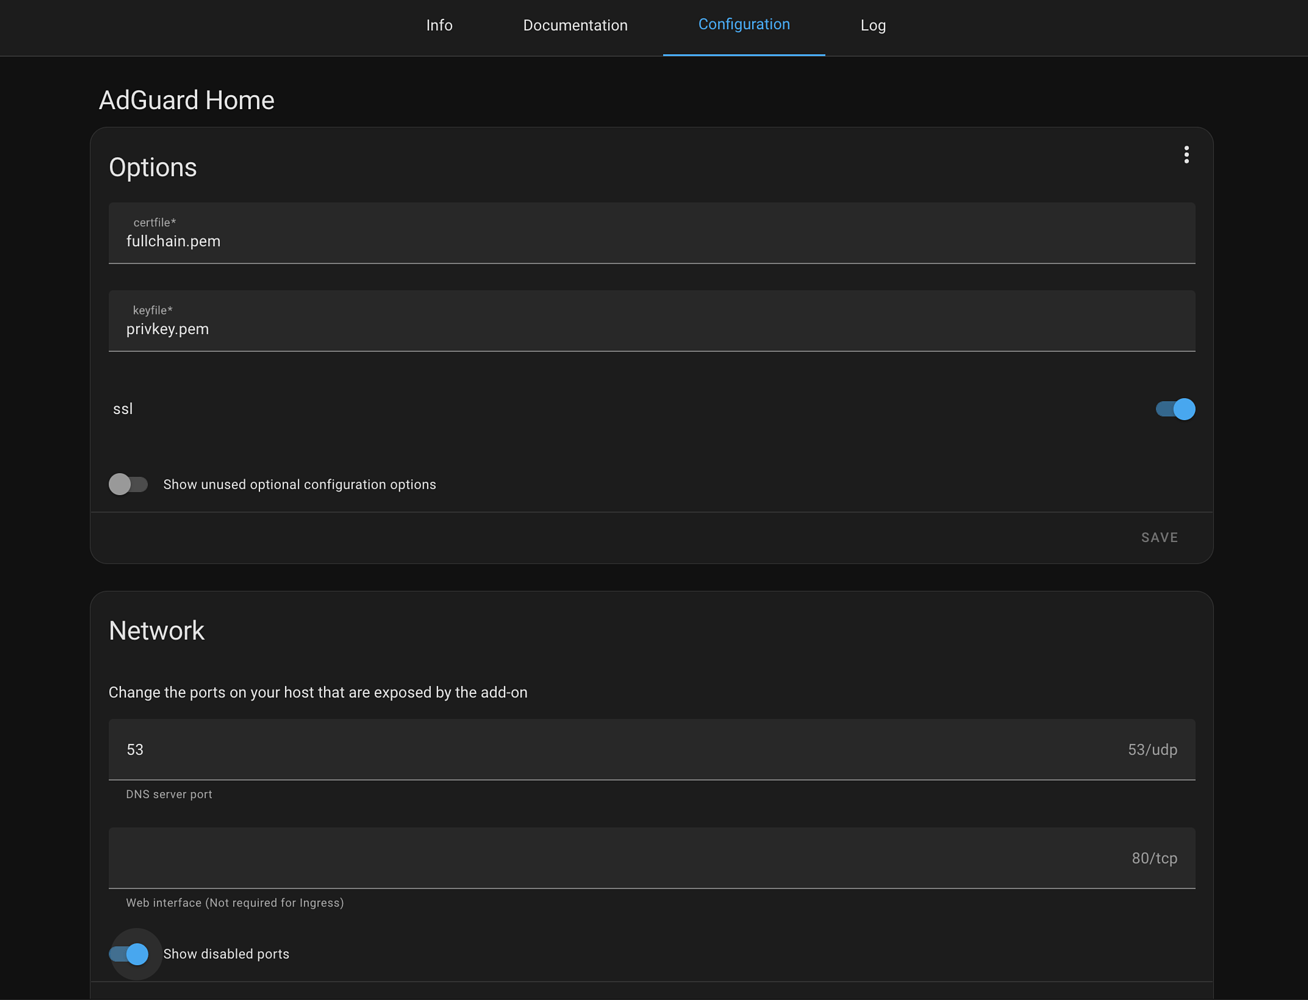Click the 80/tcp port label

click(1155, 858)
